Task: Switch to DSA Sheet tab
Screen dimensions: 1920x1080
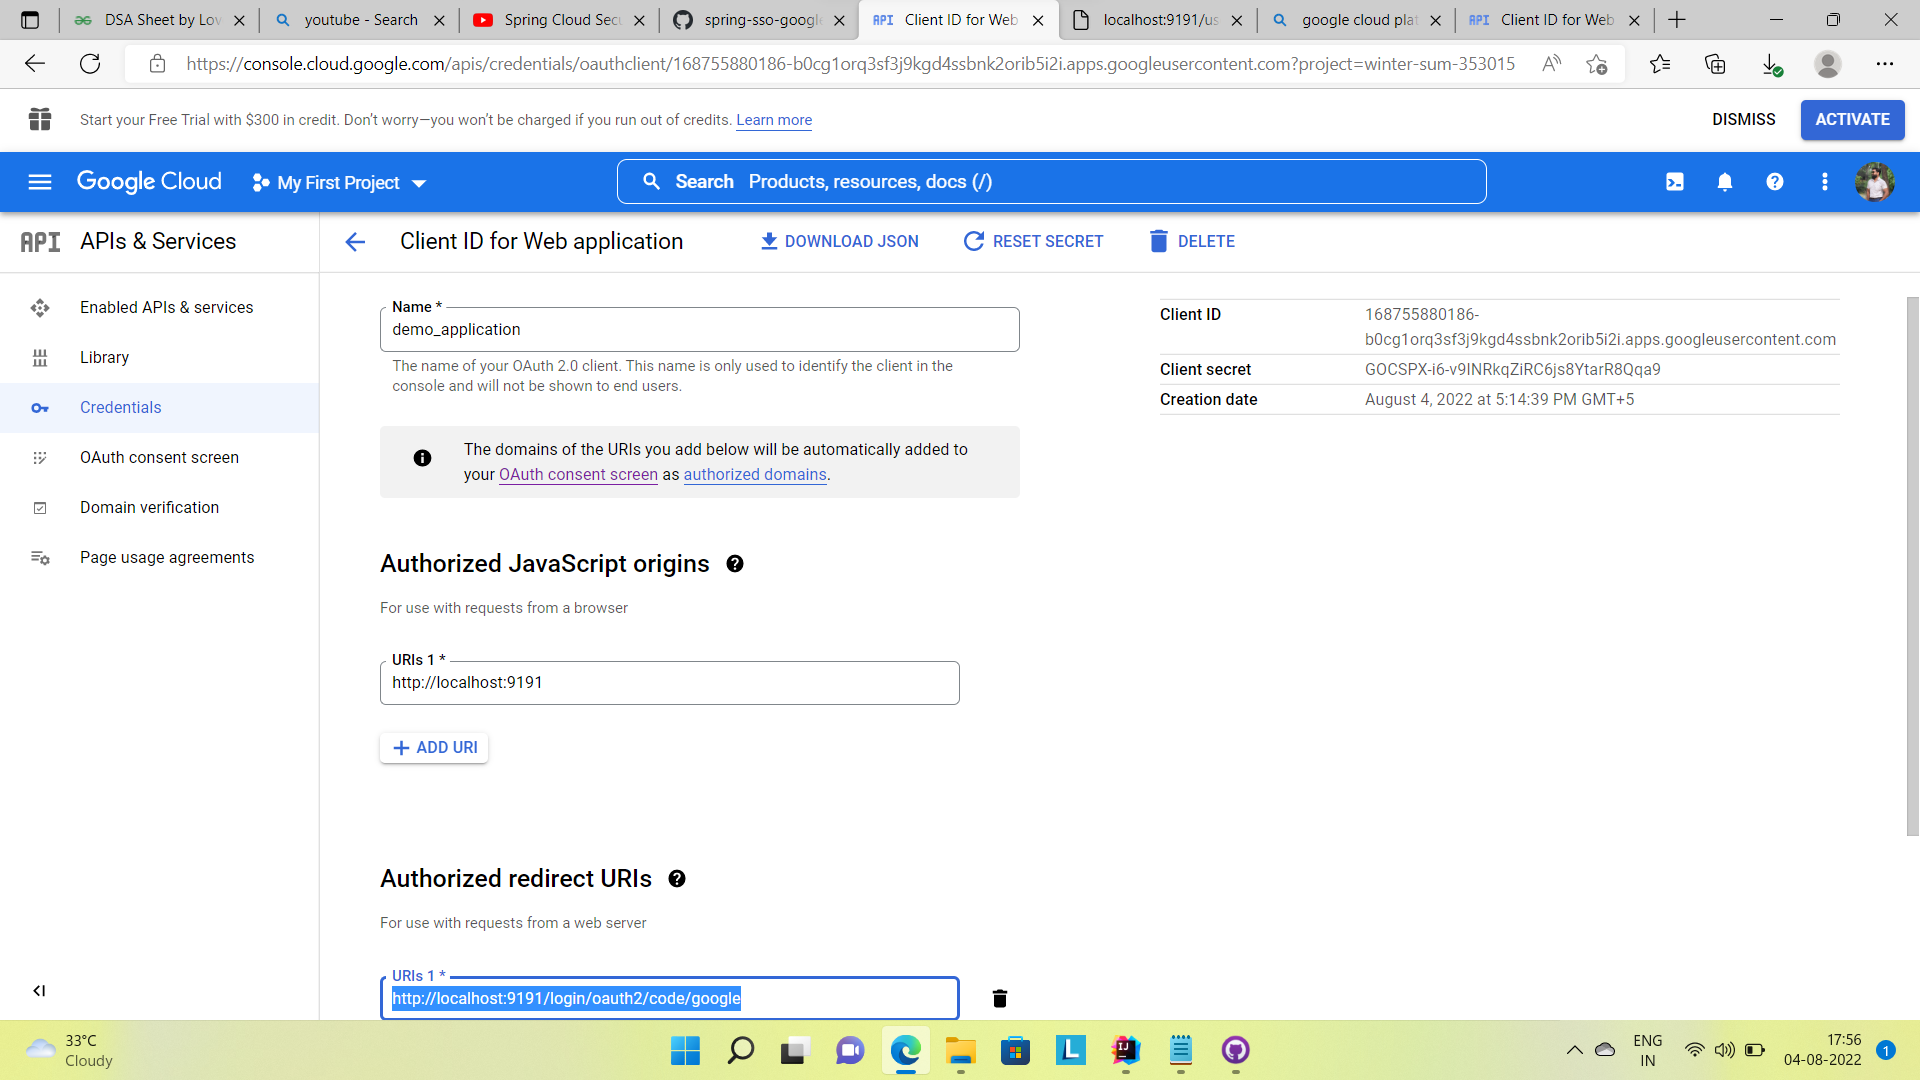Action: click(x=160, y=20)
